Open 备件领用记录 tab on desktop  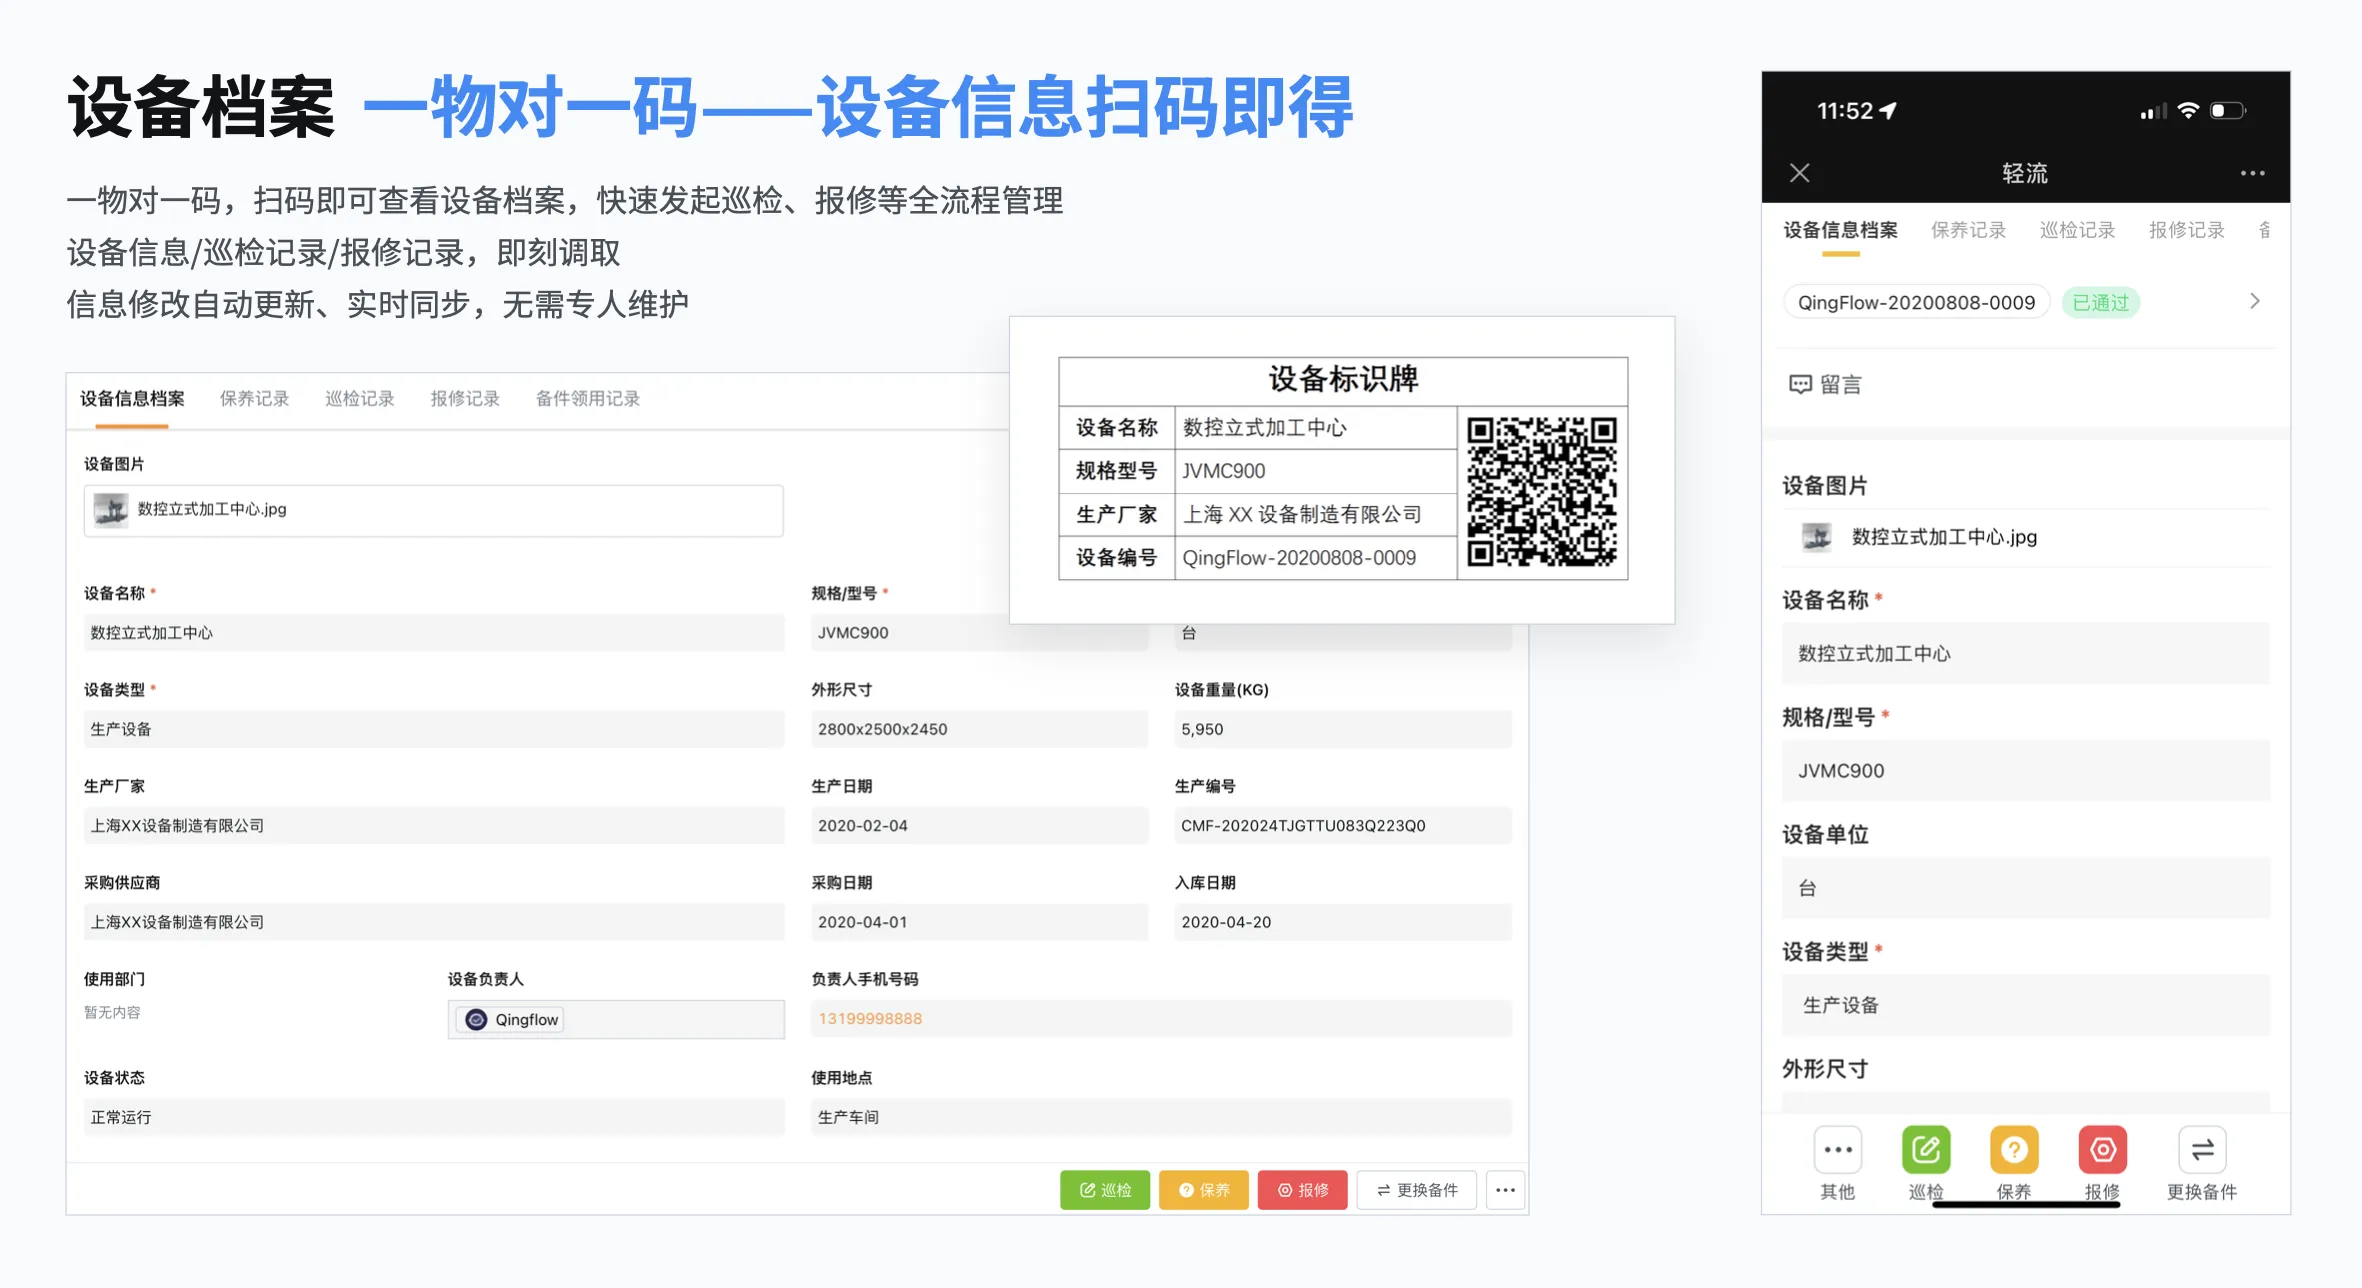click(x=587, y=398)
